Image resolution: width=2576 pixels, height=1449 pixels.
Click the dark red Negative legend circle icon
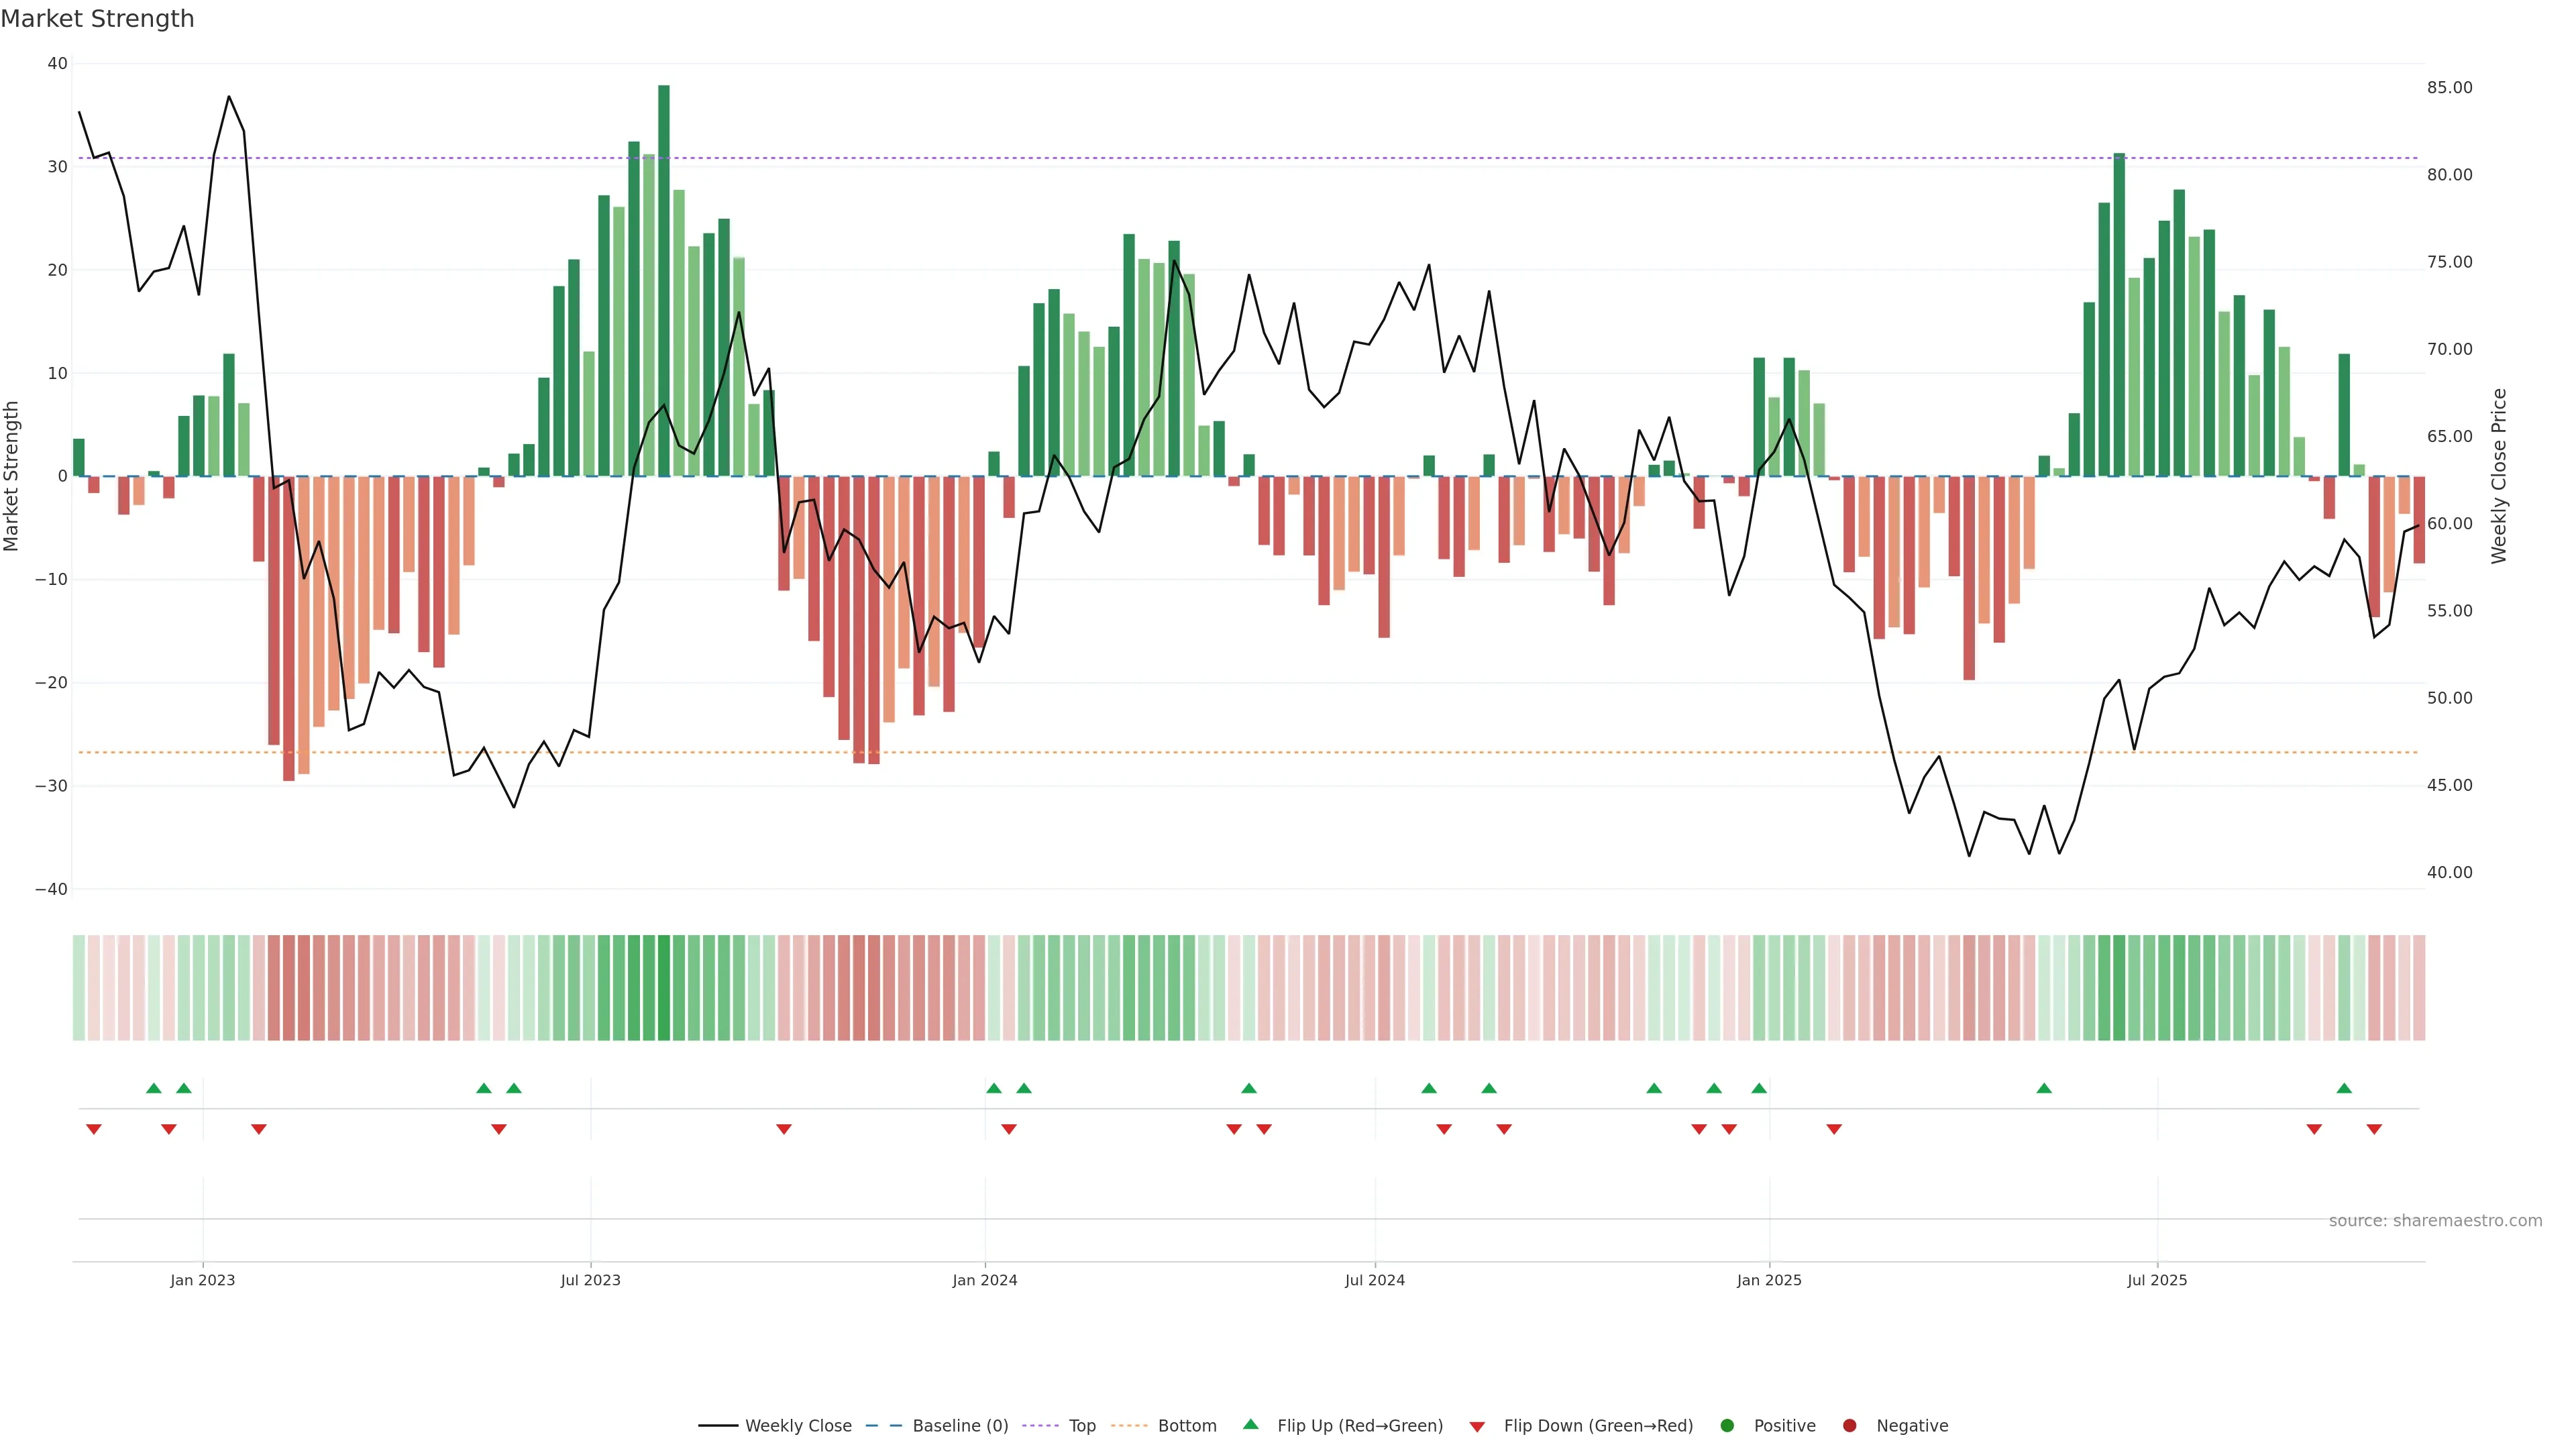click(1849, 1426)
